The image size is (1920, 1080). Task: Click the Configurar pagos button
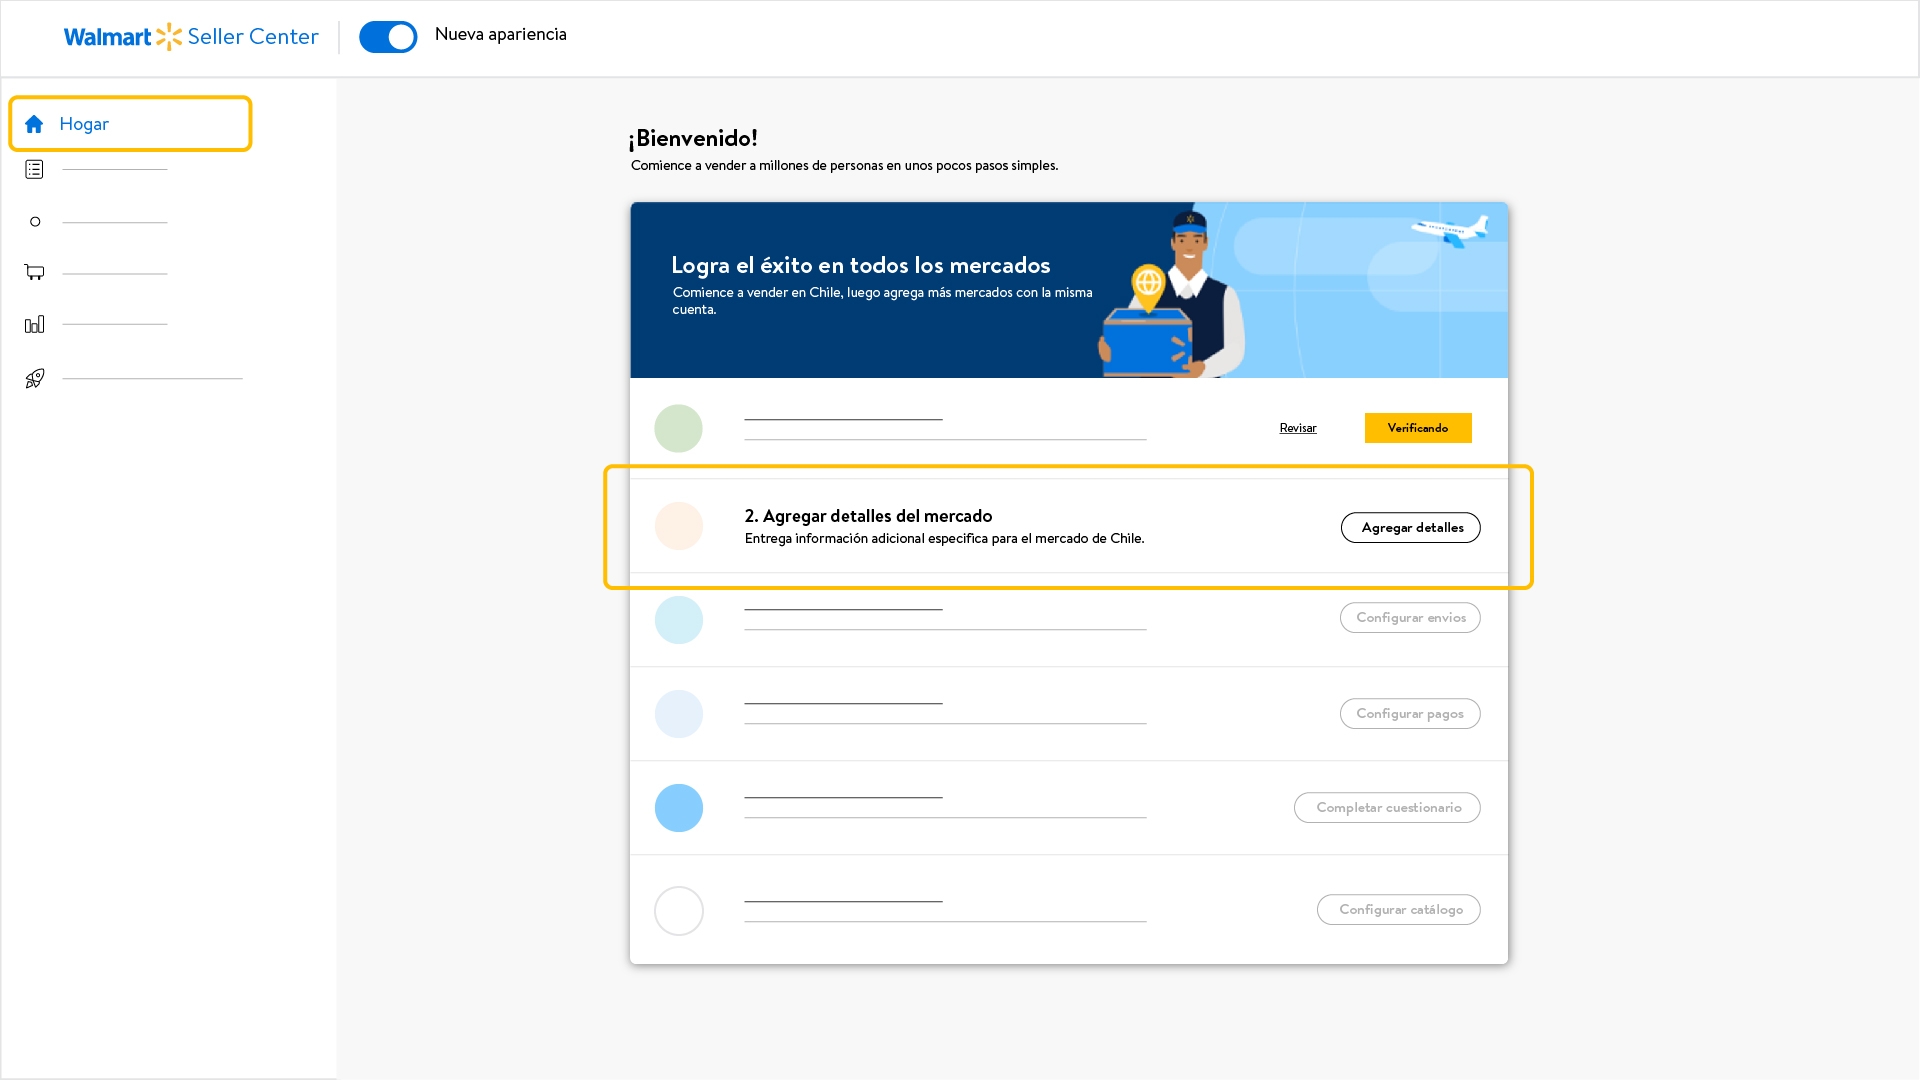point(1410,714)
